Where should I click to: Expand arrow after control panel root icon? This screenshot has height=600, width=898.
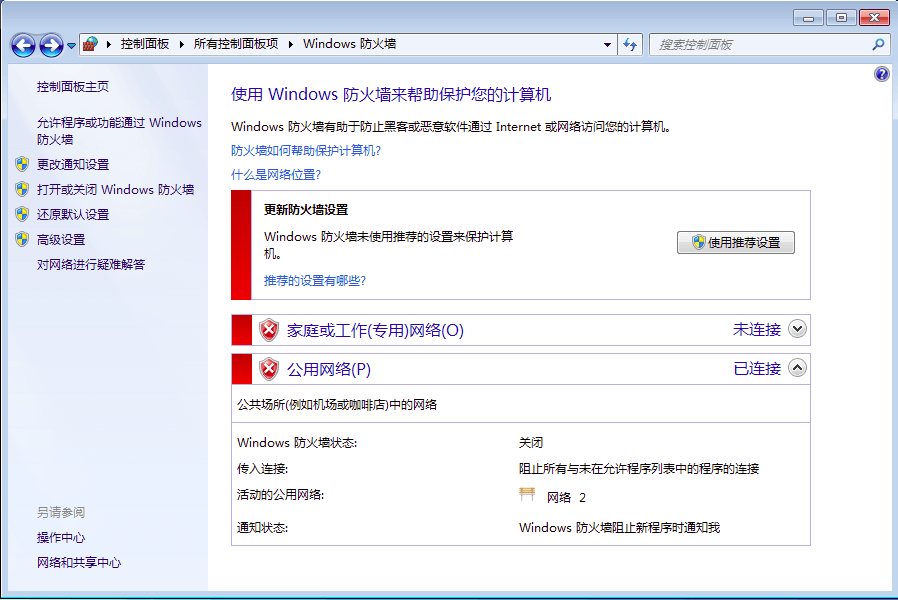(x=108, y=44)
